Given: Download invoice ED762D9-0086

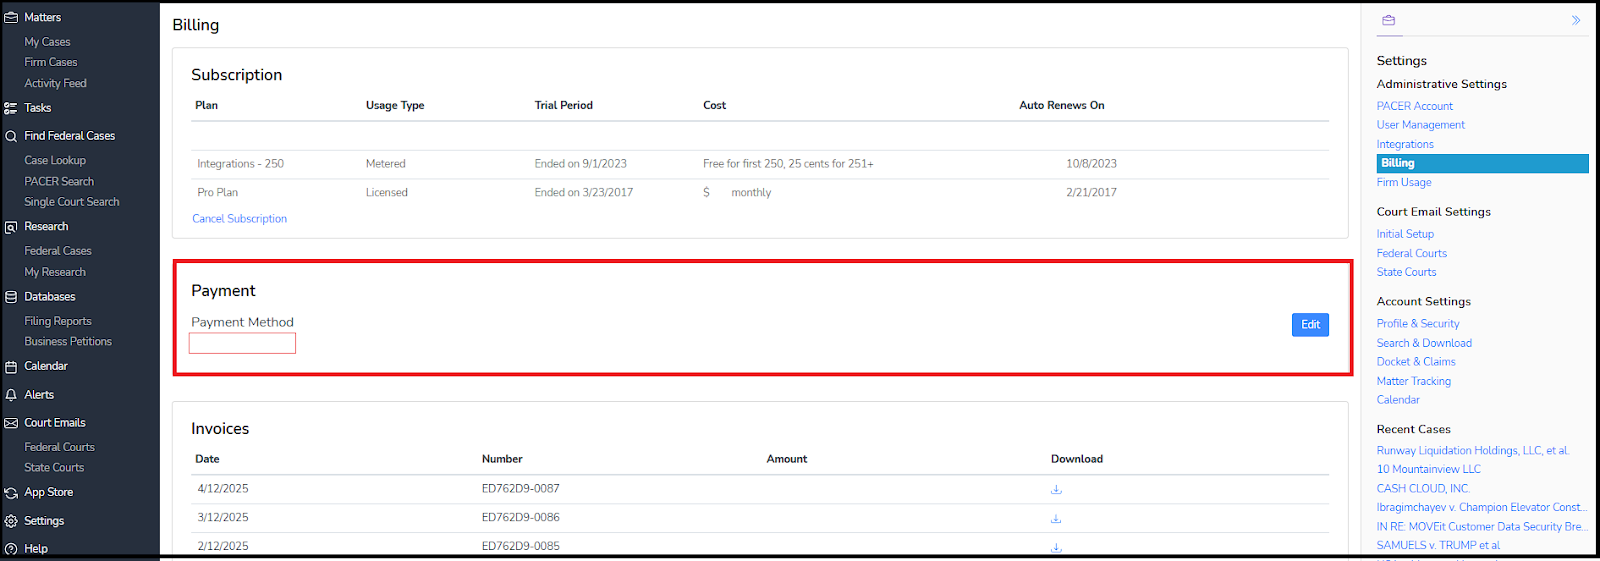Looking at the screenshot, I should pos(1056,518).
